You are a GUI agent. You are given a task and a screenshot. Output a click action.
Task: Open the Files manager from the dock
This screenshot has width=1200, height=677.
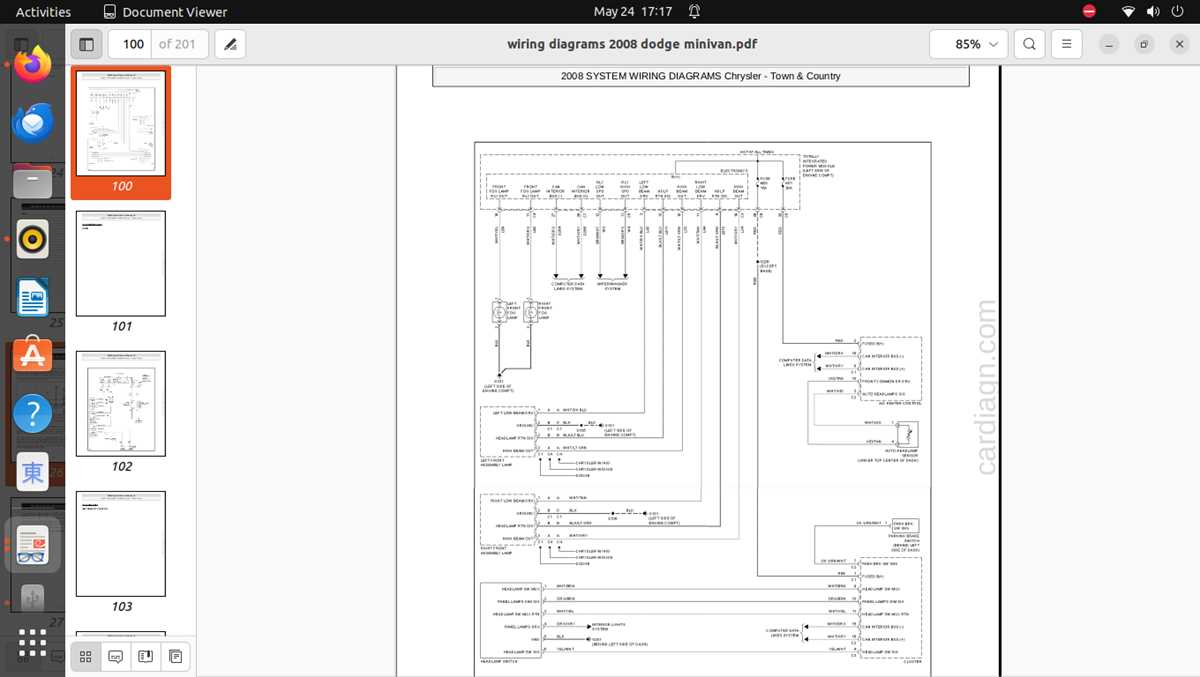click(x=32, y=182)
